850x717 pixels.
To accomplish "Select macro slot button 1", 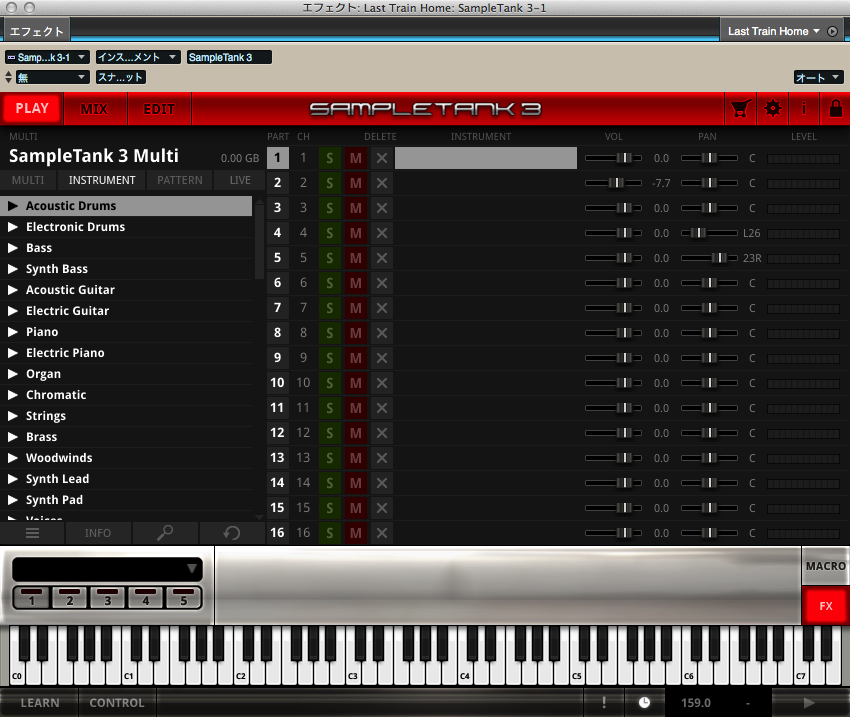I will click(x=31, y=598).
